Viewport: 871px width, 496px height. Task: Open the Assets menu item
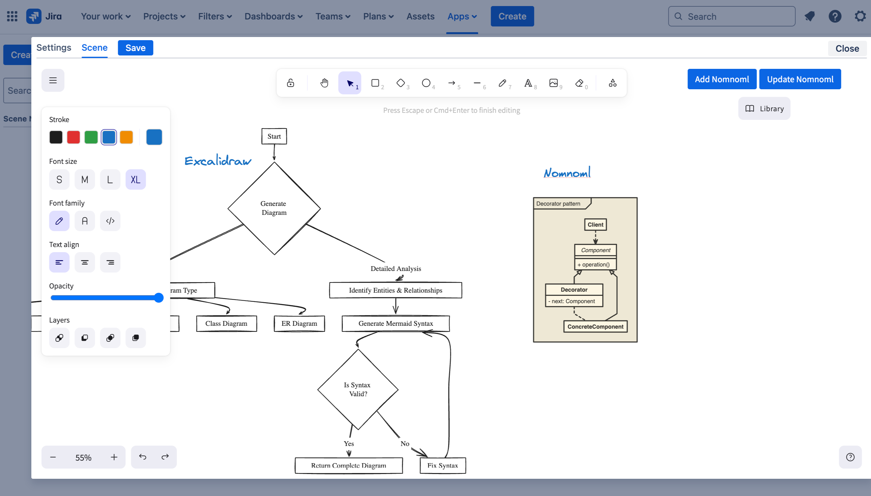coord(420,16)
